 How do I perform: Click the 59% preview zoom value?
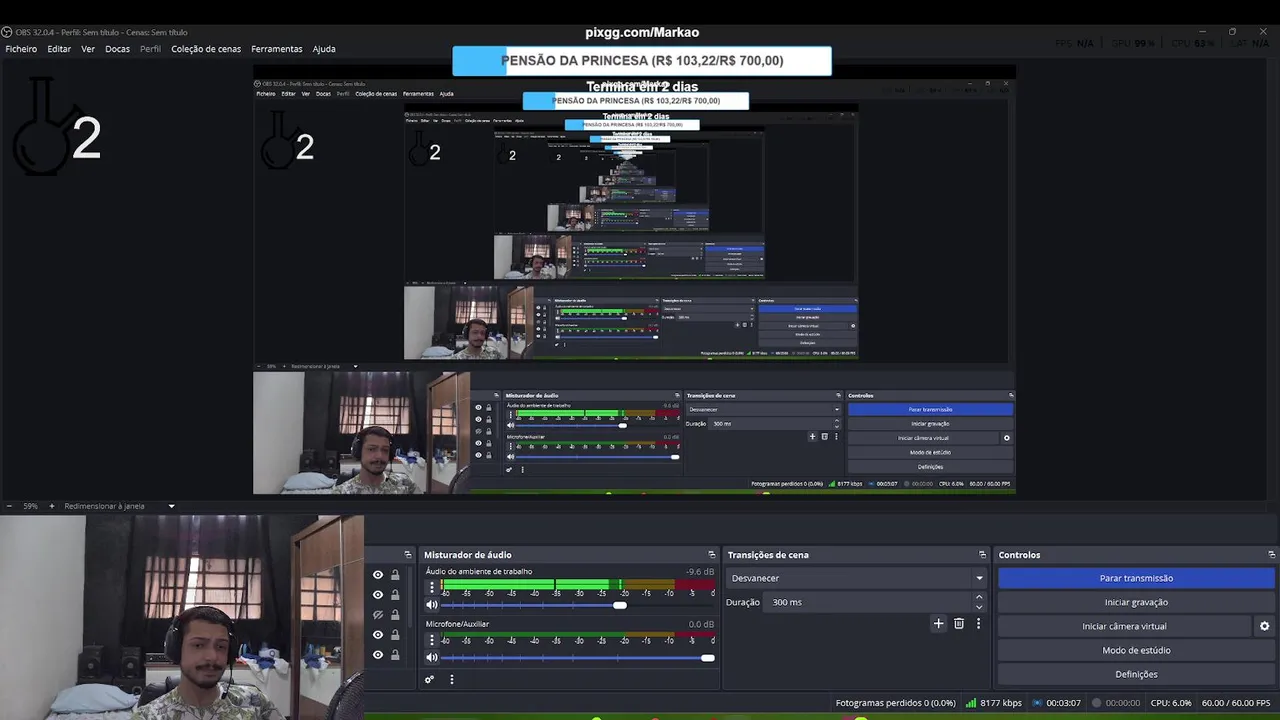click(x=31, y=506)
